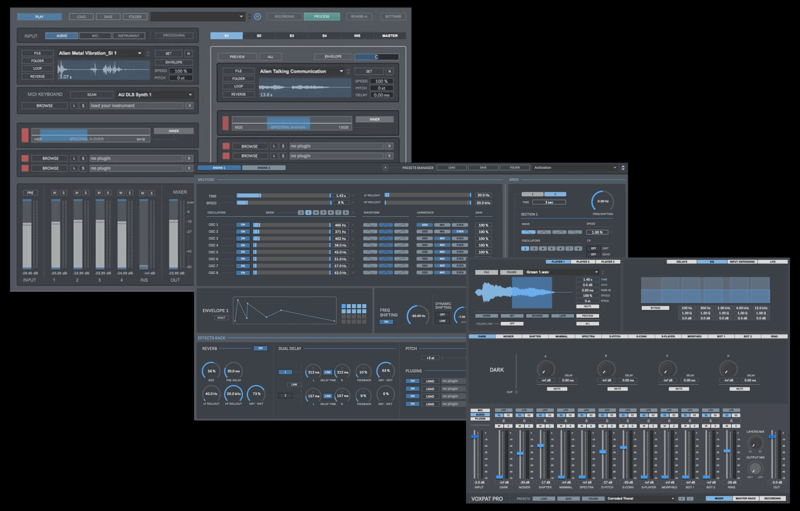Viewport: 800px width, 511px height.
Task: Toggle LOOP beside the Alien Talking Communication waveform
Action: tap(239, 87)
